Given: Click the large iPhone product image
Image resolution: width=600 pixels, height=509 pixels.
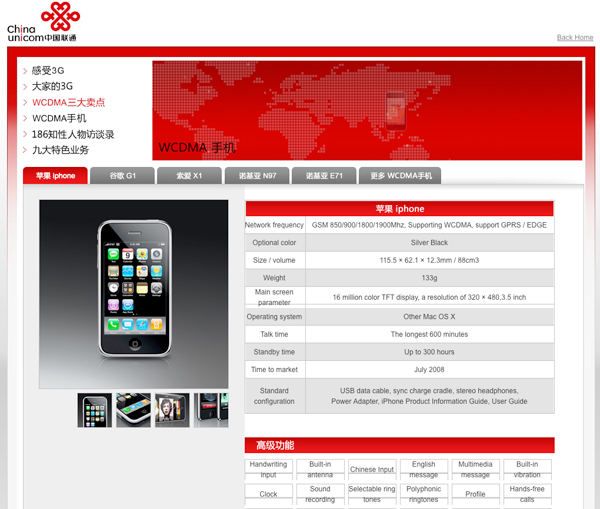Looking at the screenshot, I should coord(134,294).
